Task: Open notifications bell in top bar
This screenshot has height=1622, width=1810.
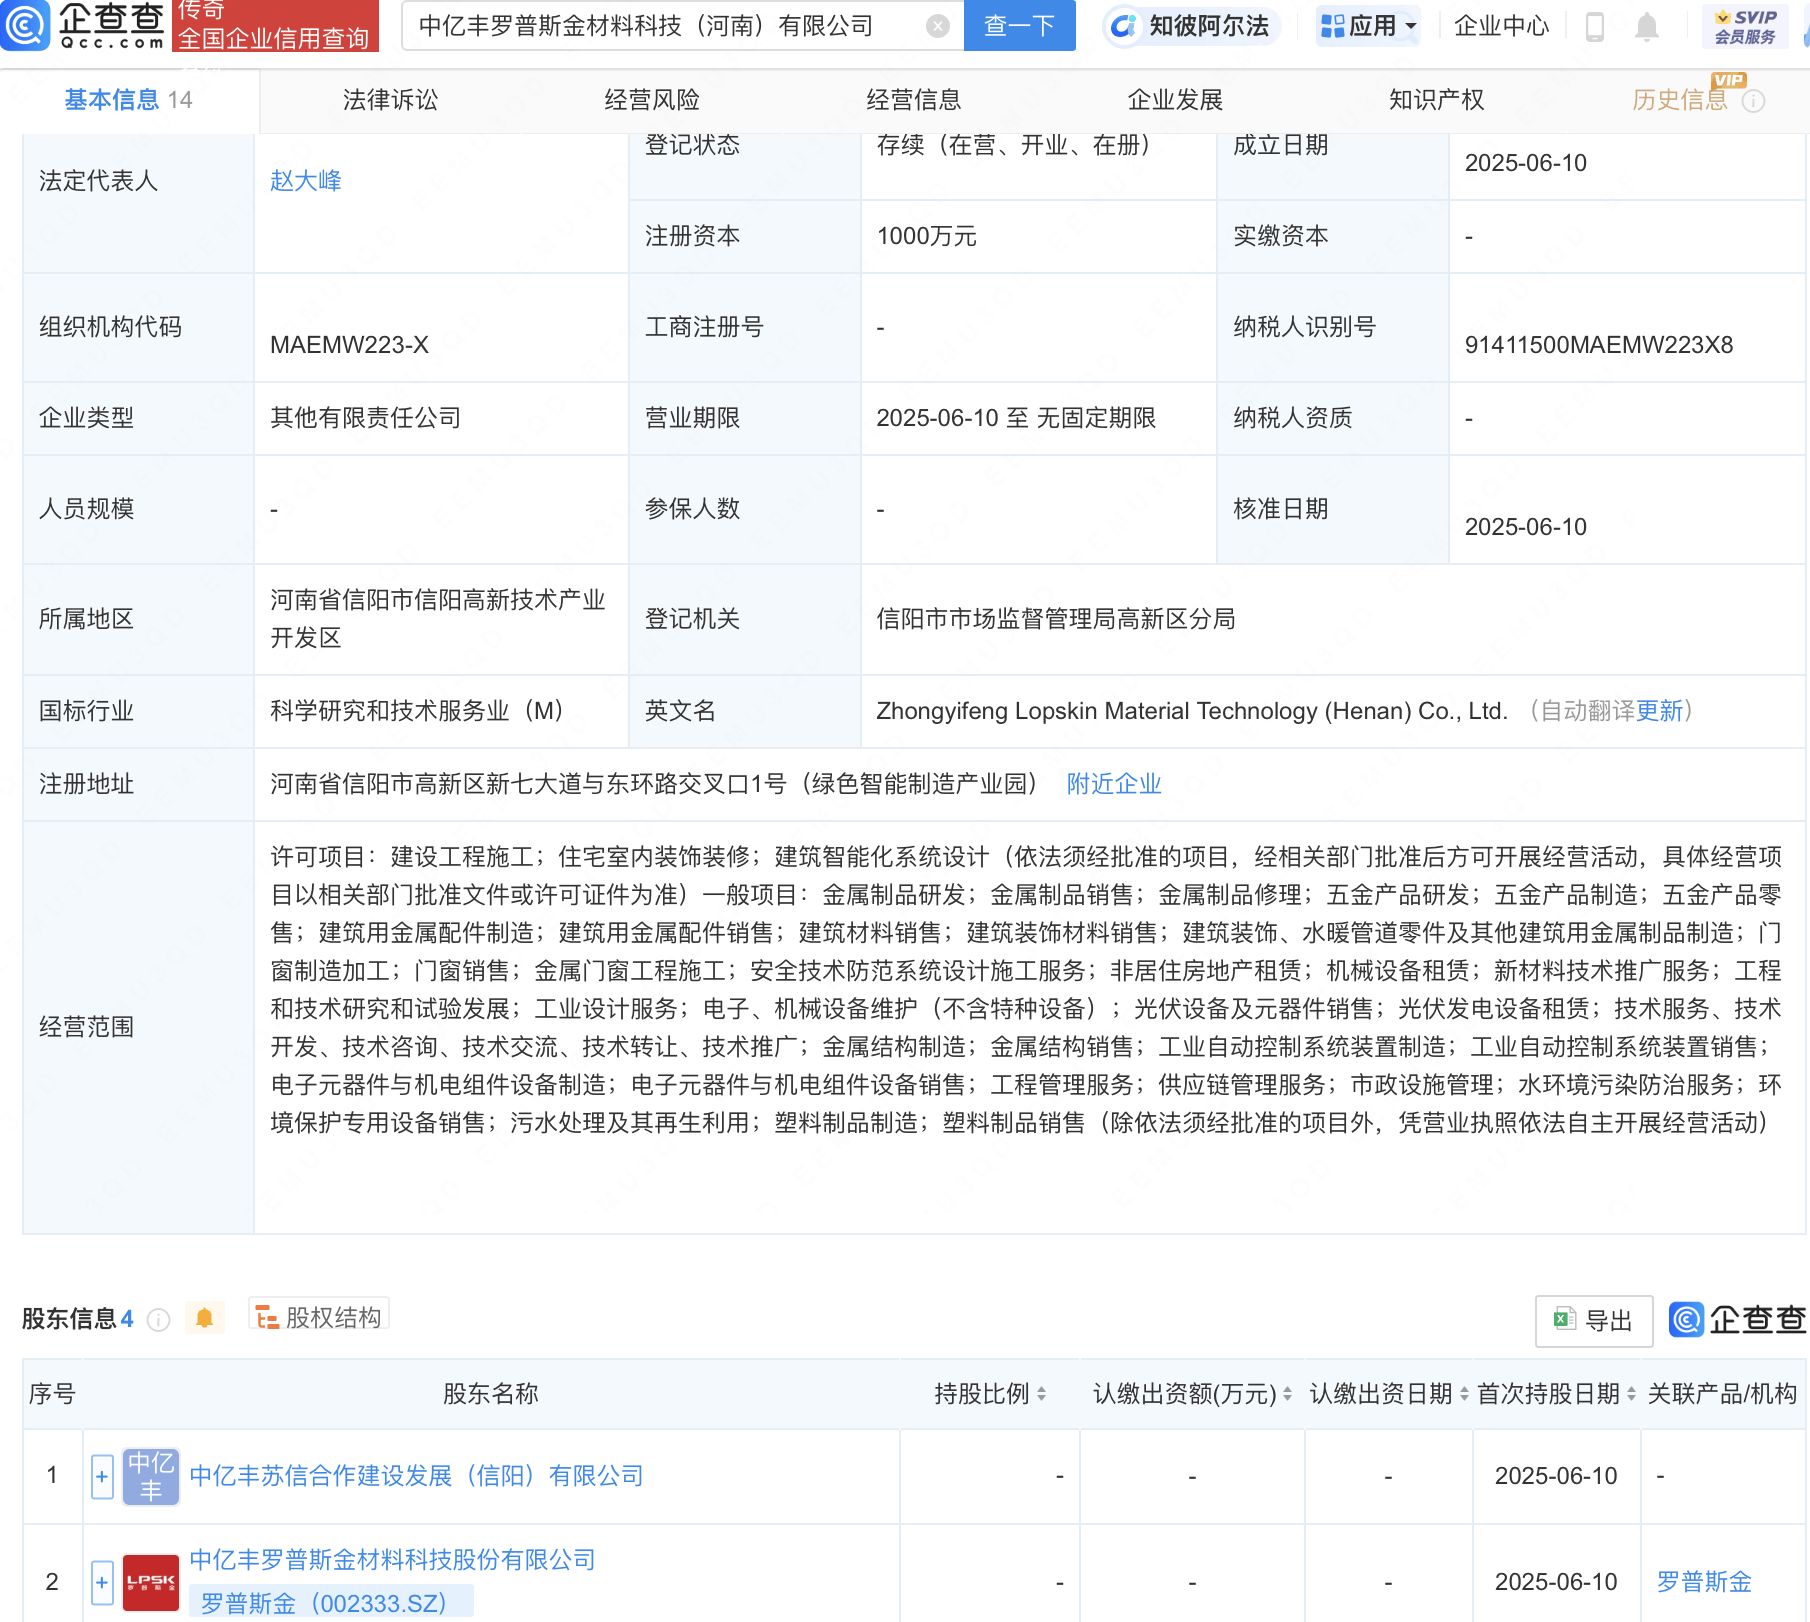Action: (1646, 27)
